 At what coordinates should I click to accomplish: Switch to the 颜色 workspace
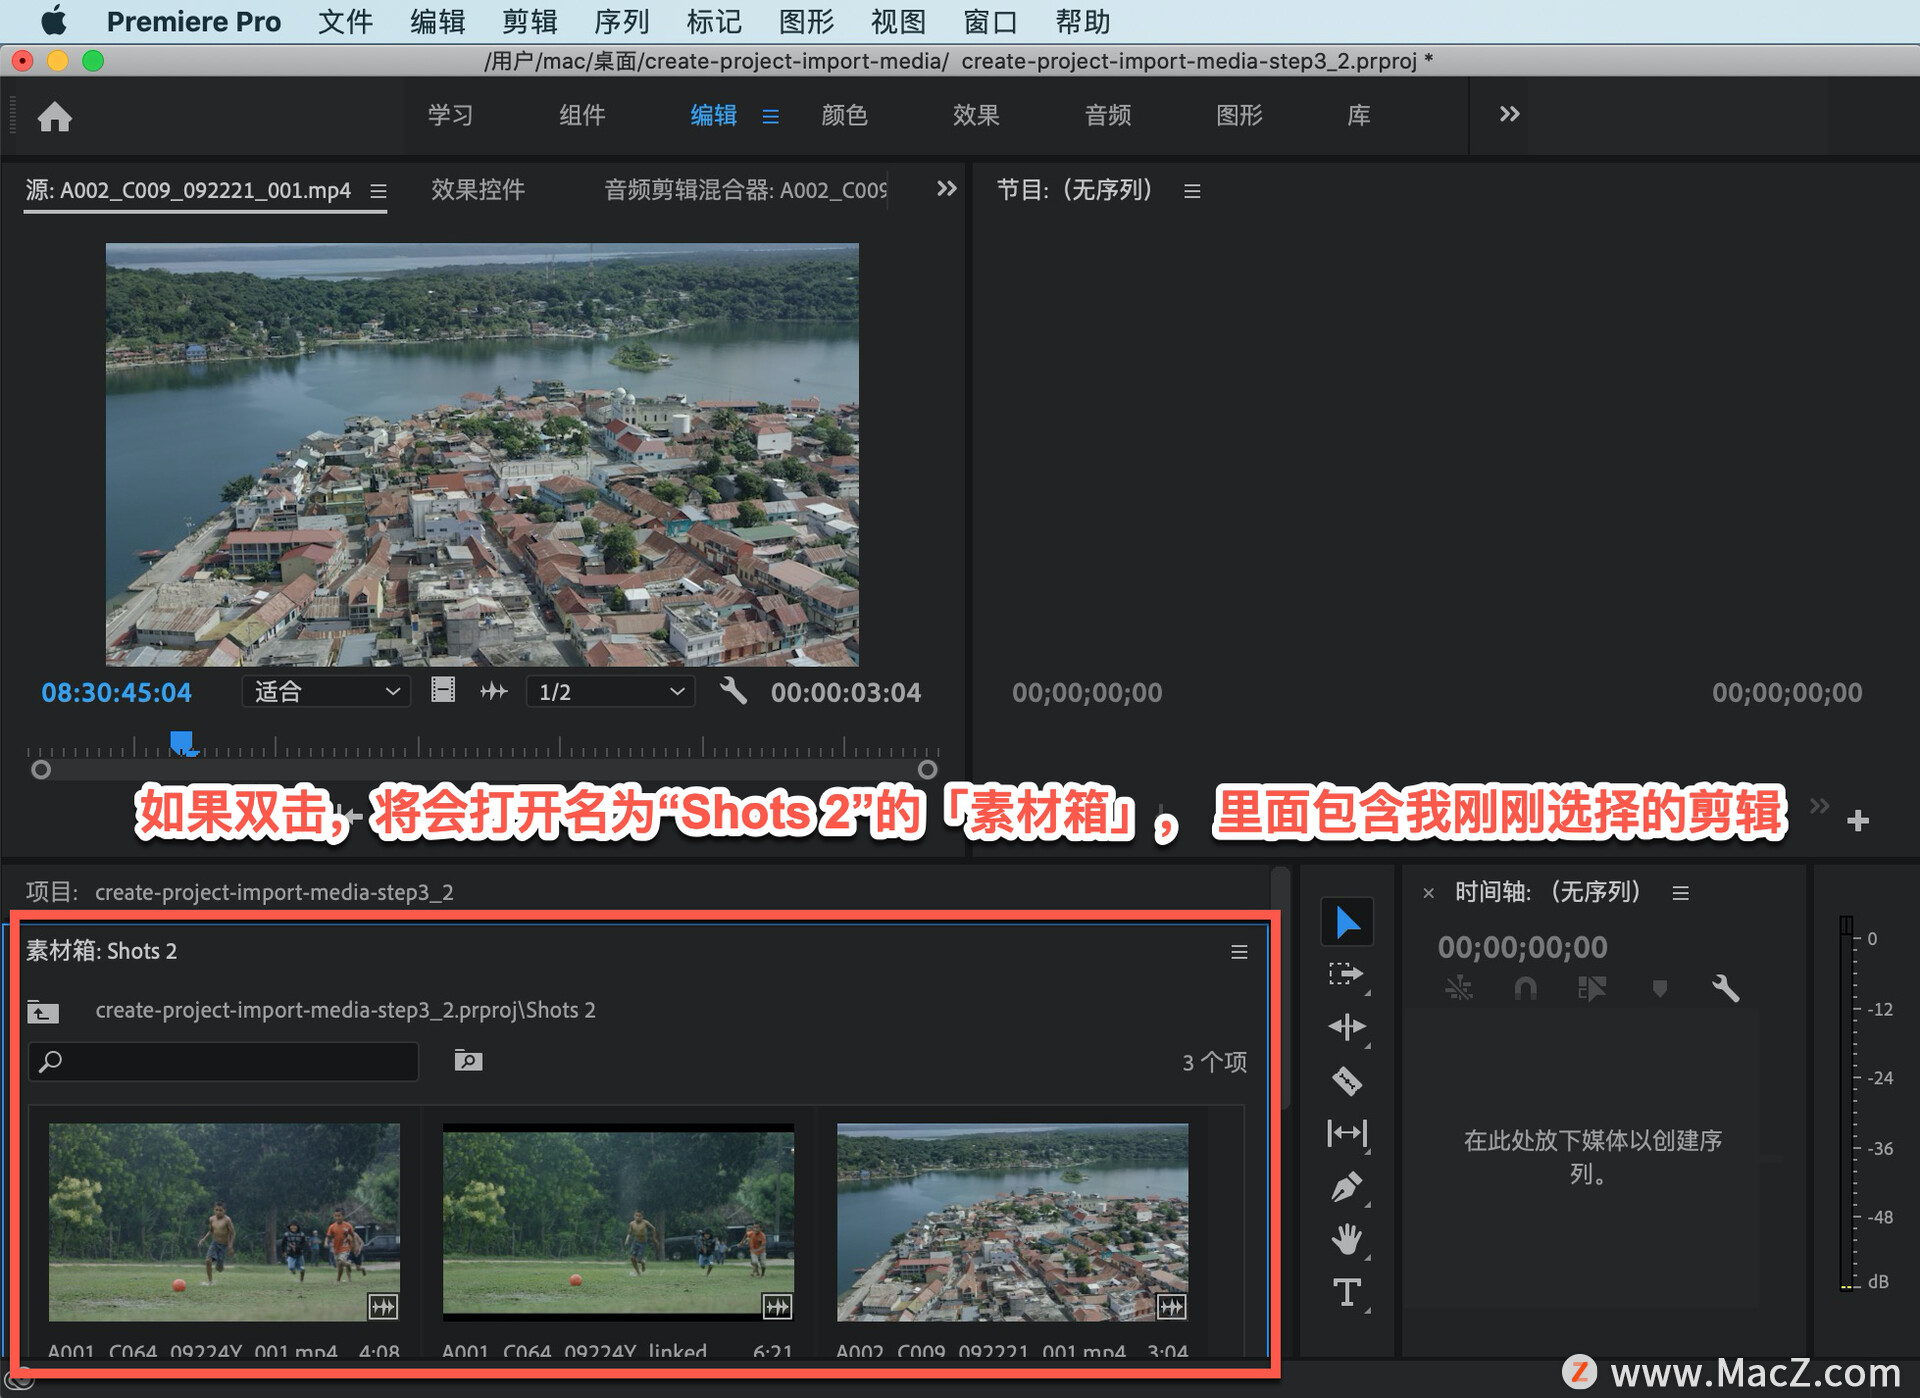coord(844,115)
